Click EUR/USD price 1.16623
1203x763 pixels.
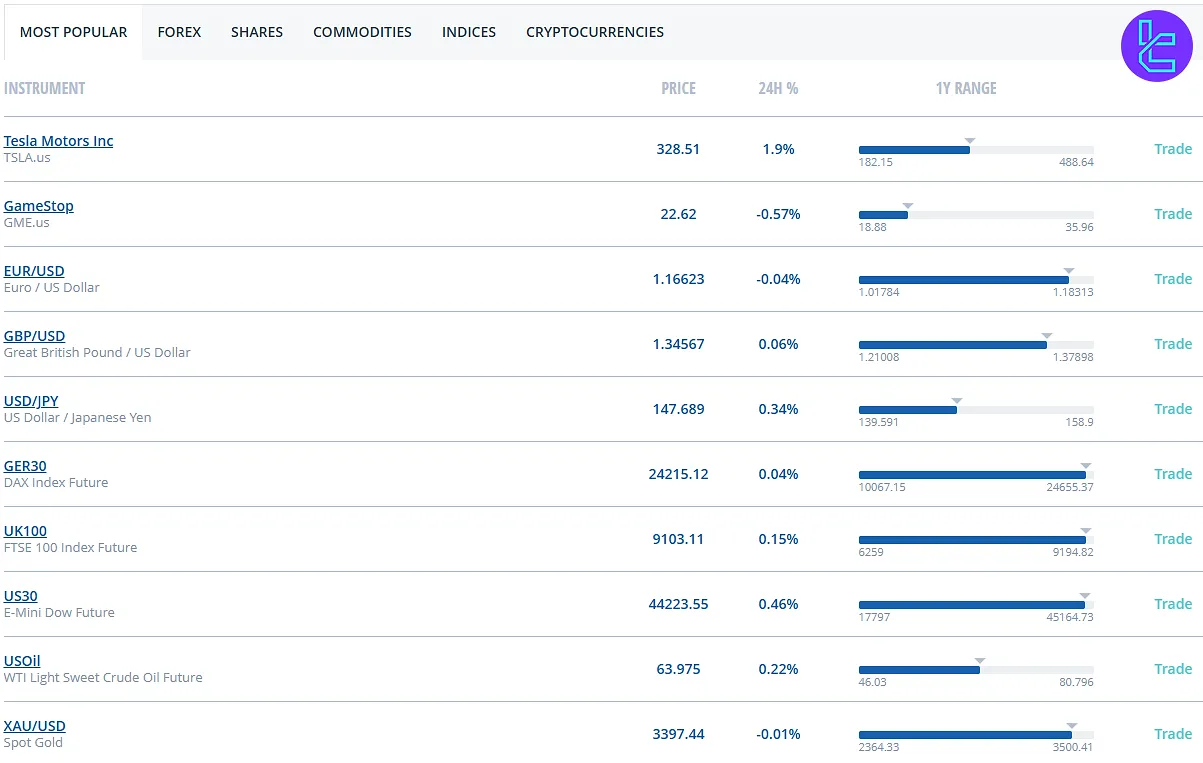click(x=678, y=279)
